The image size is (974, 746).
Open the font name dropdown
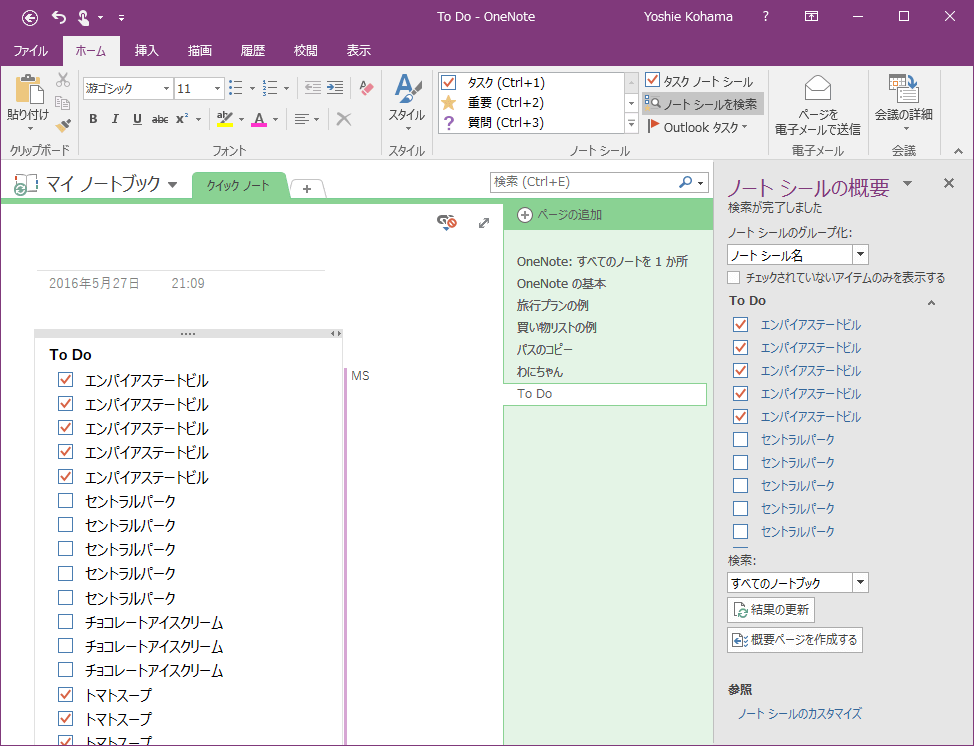[166, 89]
